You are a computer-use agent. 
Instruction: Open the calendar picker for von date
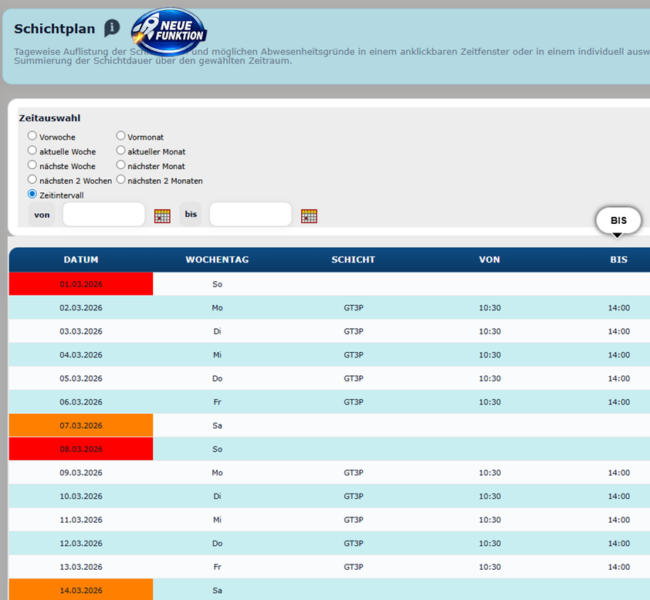pyautogui.click(x=162, y=216)
